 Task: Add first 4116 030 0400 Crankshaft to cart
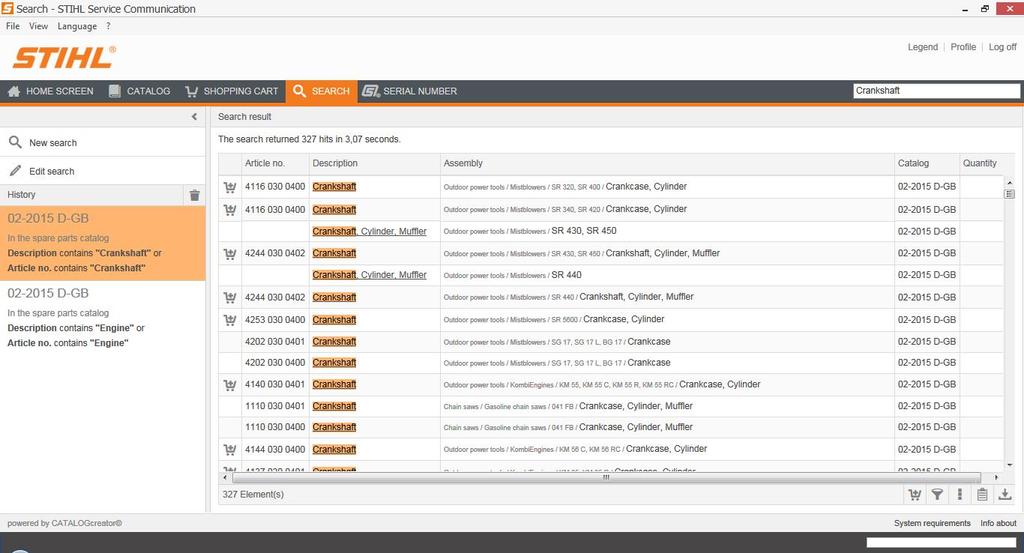coord(229,187)
